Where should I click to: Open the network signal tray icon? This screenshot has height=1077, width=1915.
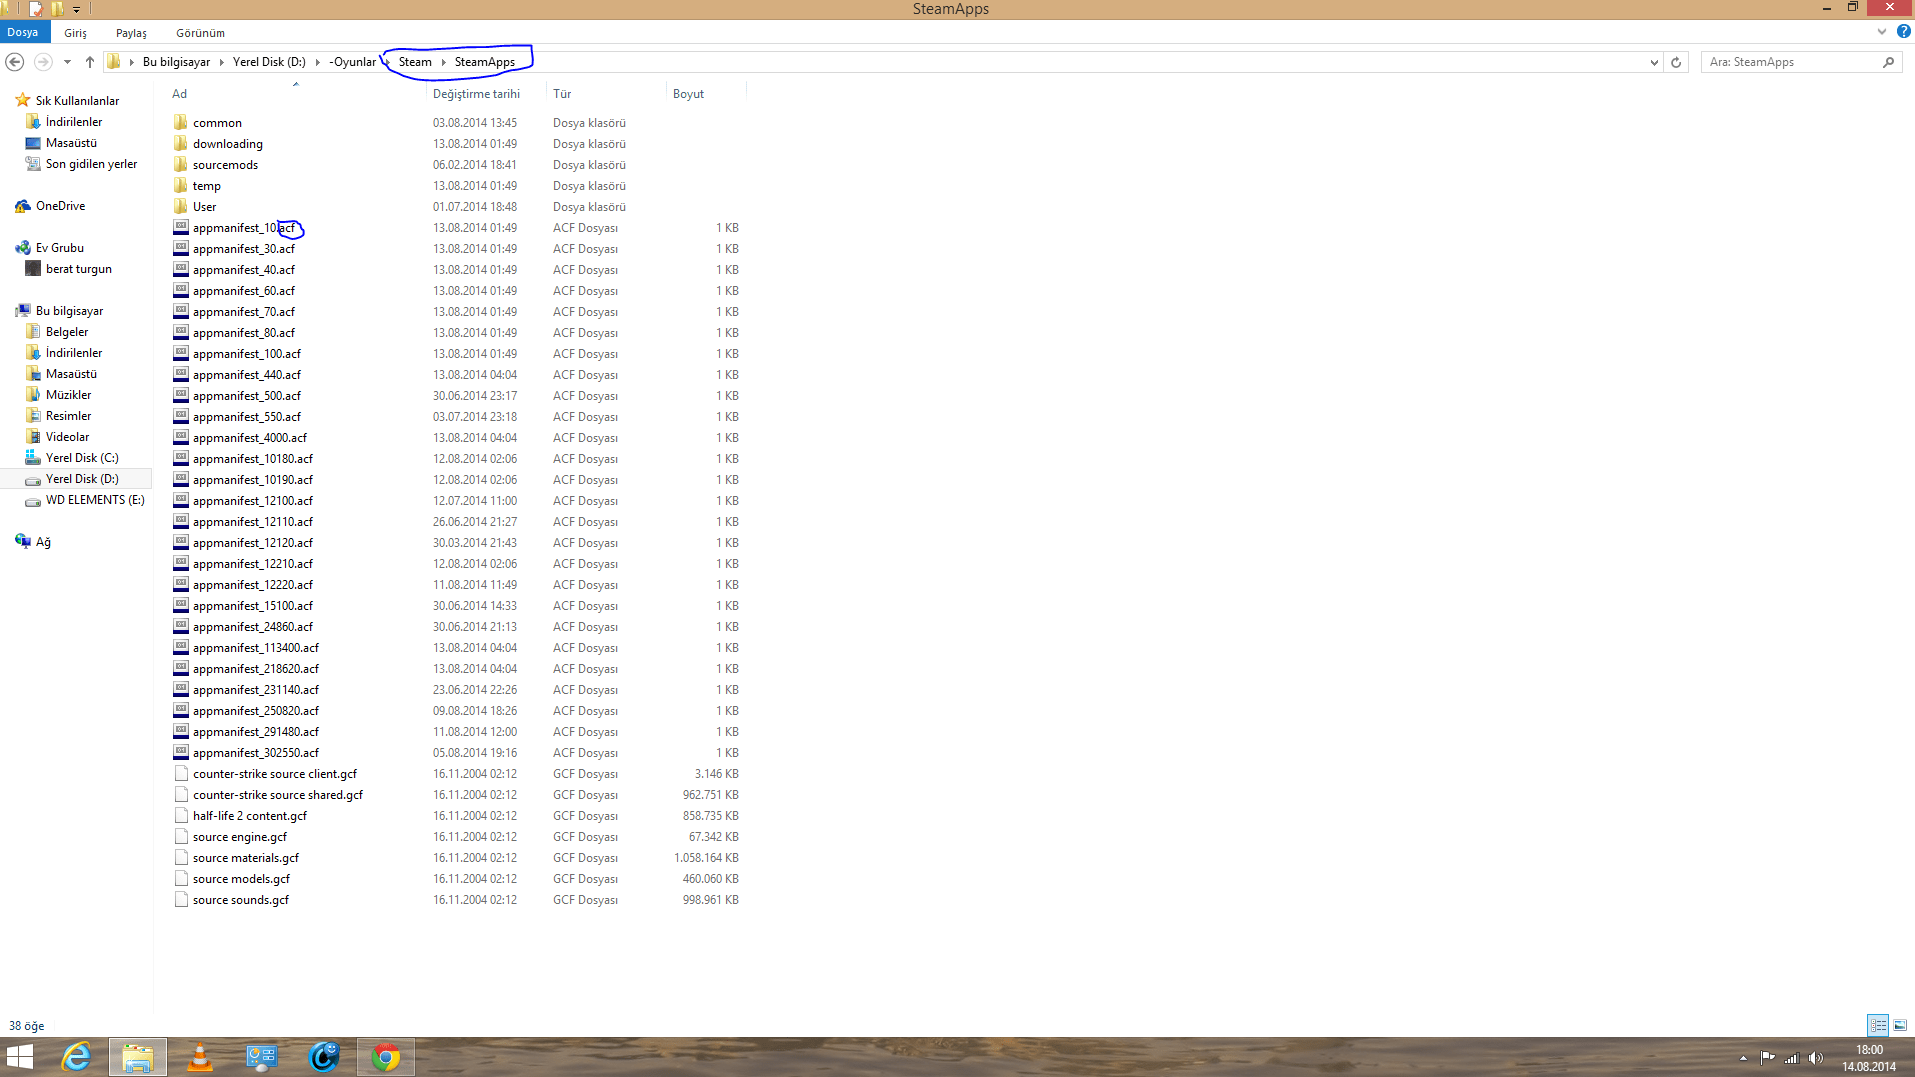click(1792, 1058)
